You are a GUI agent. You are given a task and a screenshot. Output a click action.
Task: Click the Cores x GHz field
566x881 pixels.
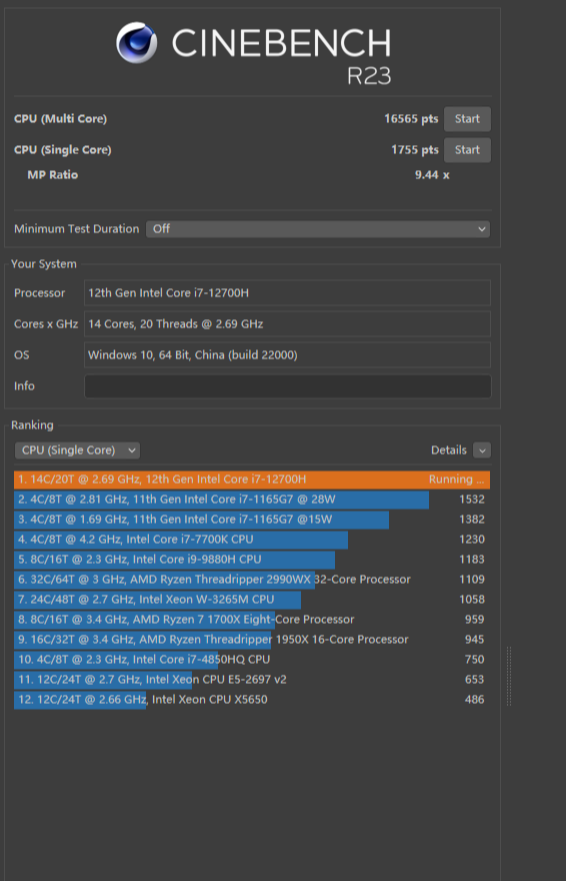(287, 324)
